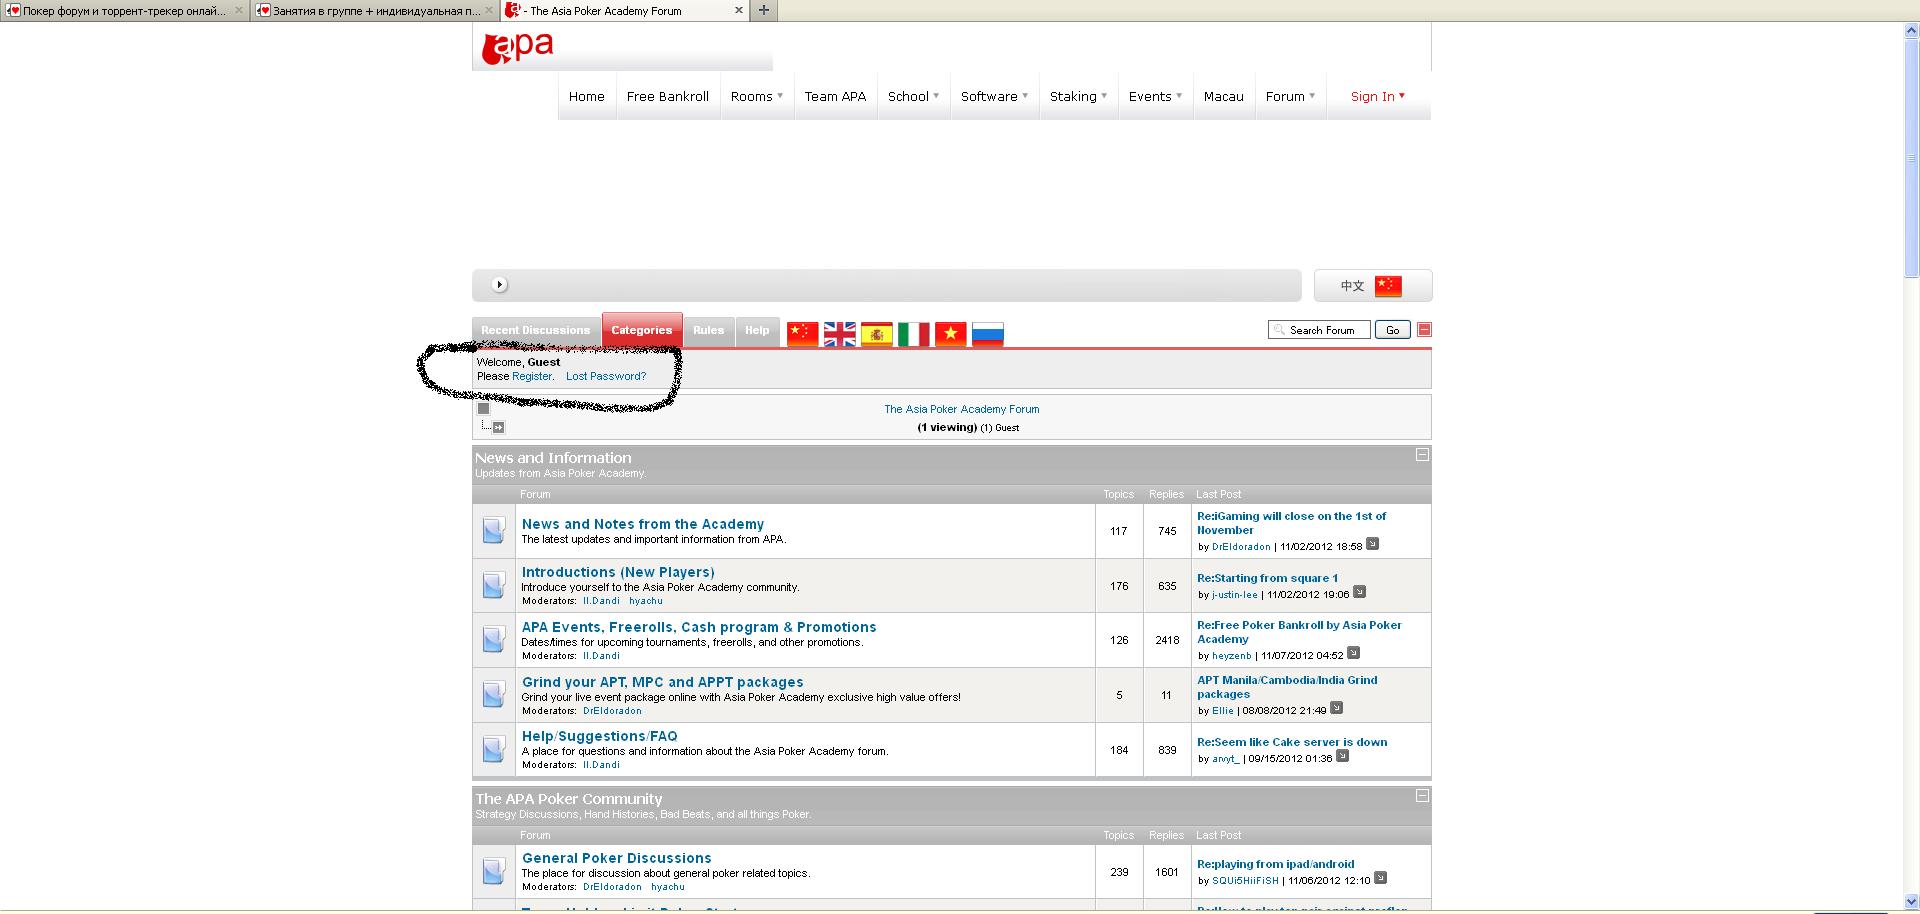Close the Asia Poker Academy Forum tab
Viewport: 1920px width, 914px height.
[x=739, y=10]
